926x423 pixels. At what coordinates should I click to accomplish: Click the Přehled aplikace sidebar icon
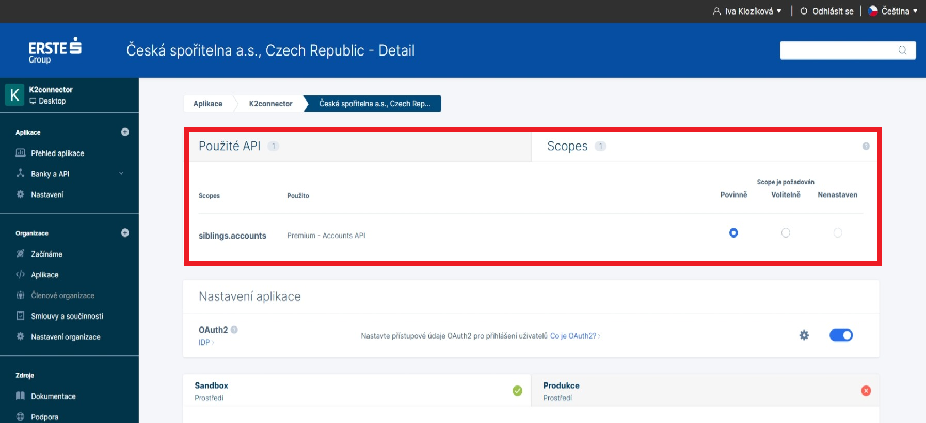coord(20,153)
